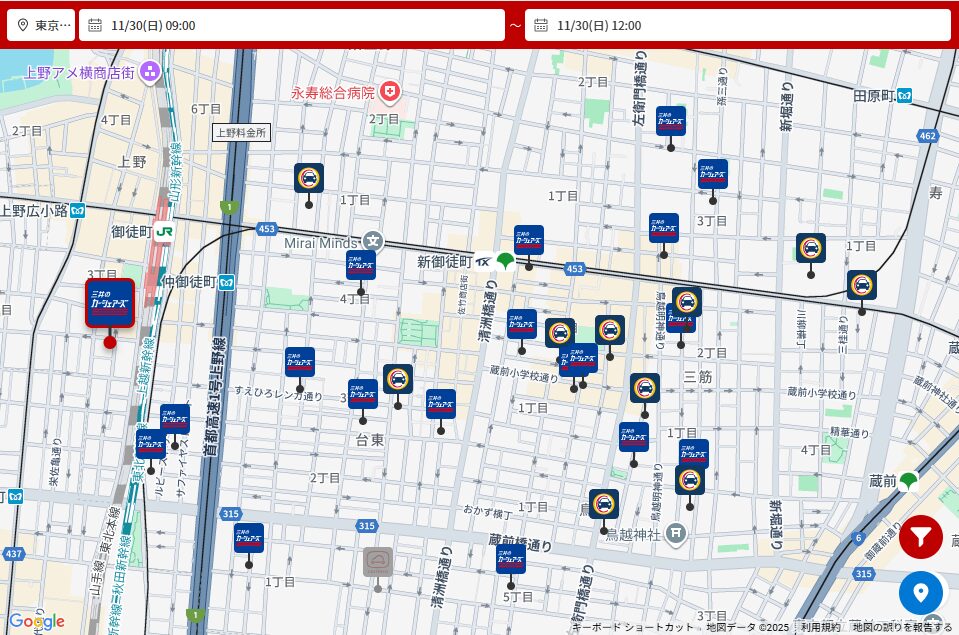The image size is (959, 635).
Task: Click car marker left of 鳥越神社
Action: [x=604, y=504]
